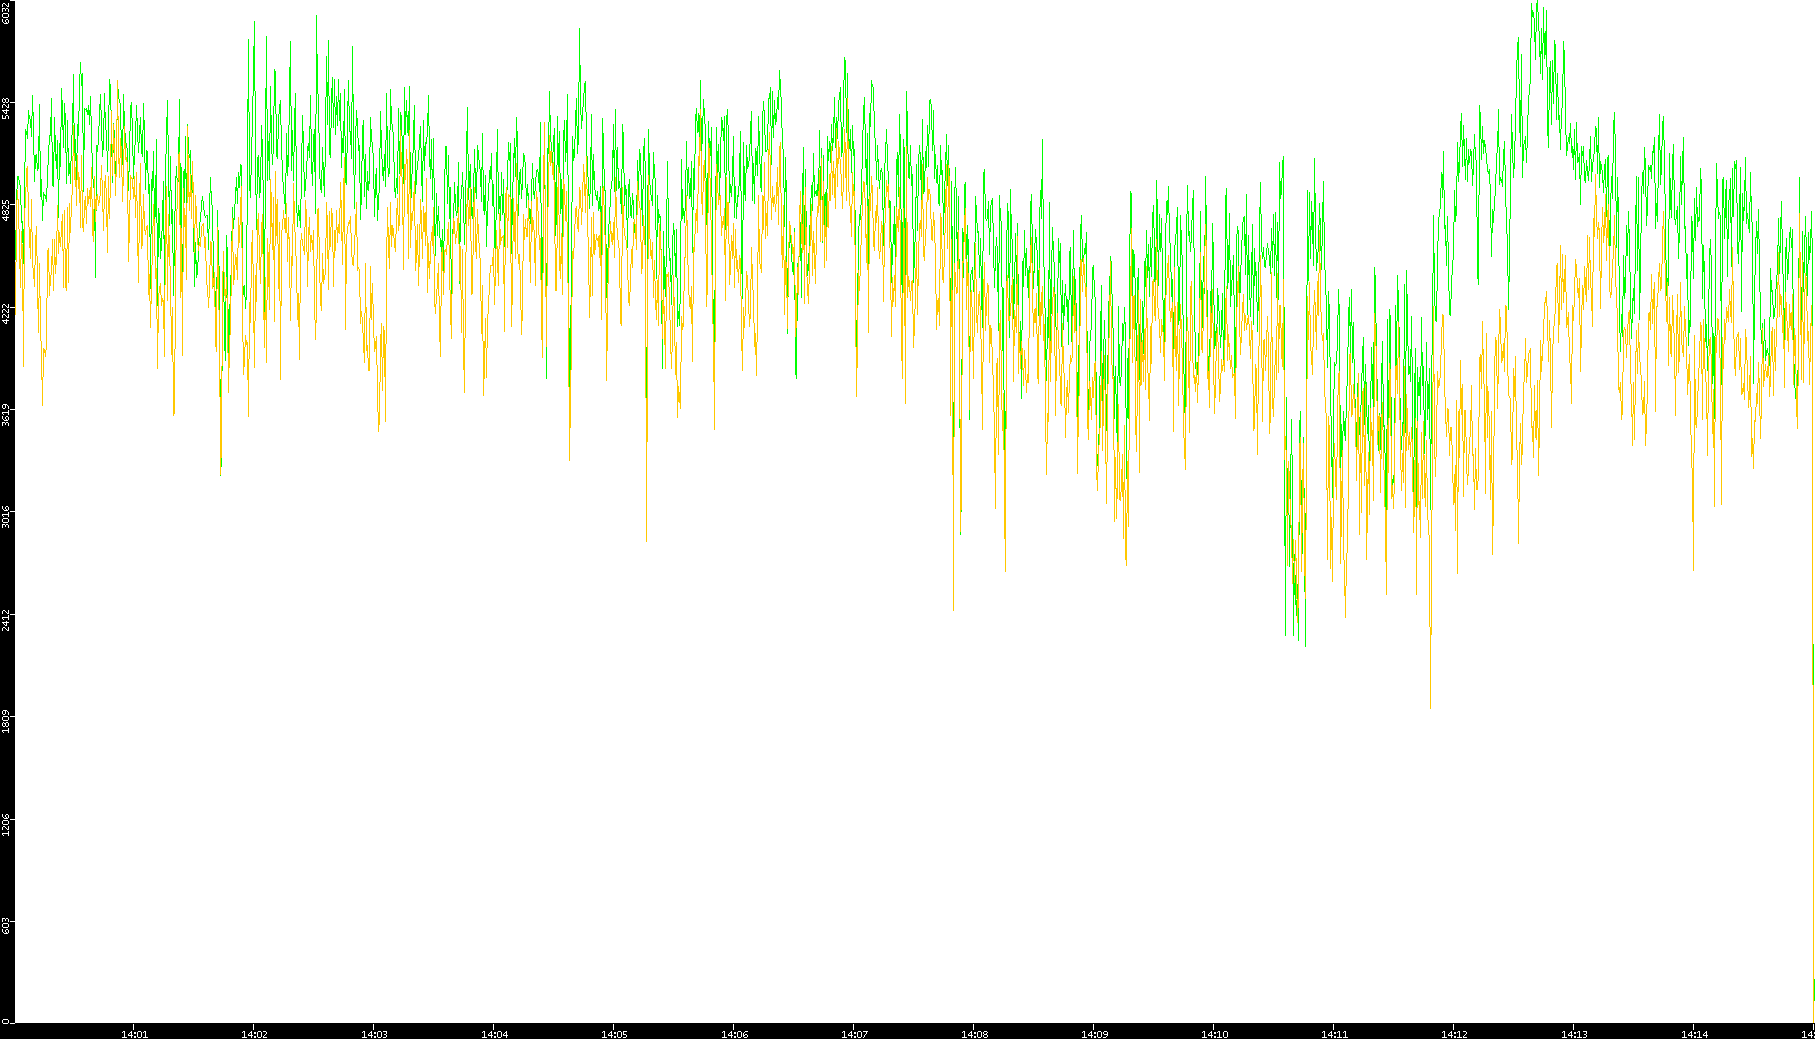This screenshot has width=1815, height=1039.
Task: Click the 14:12 time axis label
Action: tap(1454, 1034)
